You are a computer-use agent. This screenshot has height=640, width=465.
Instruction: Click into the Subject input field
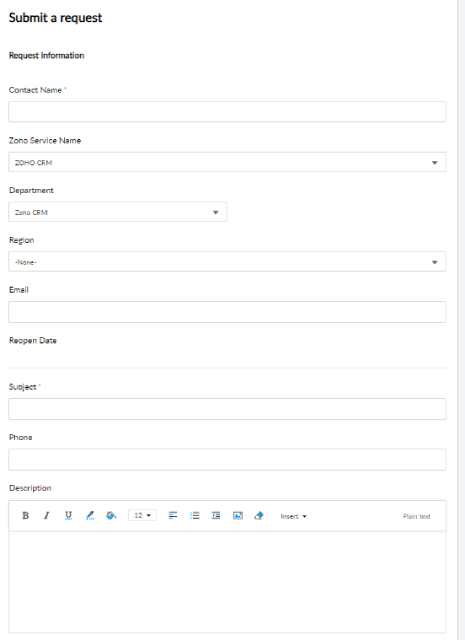coord(227,409)
